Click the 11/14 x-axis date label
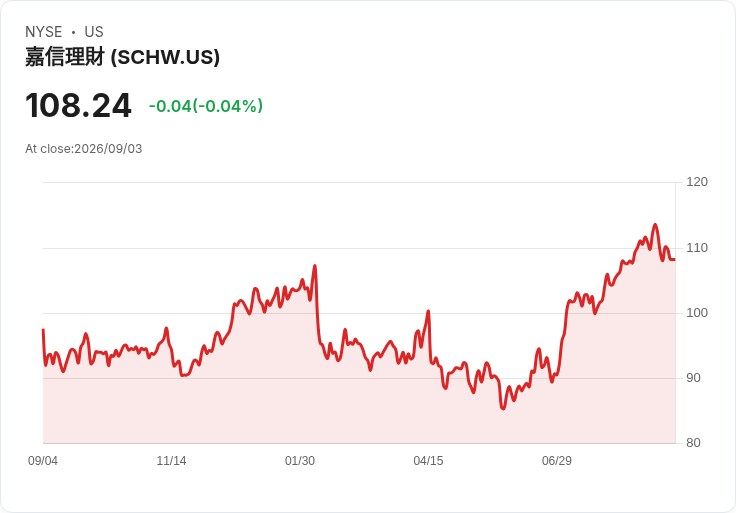Screen dimensions: 736x513 (x=171, y=461)
